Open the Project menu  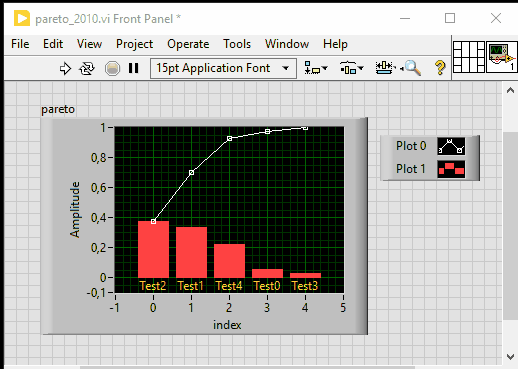pos(134,44)
